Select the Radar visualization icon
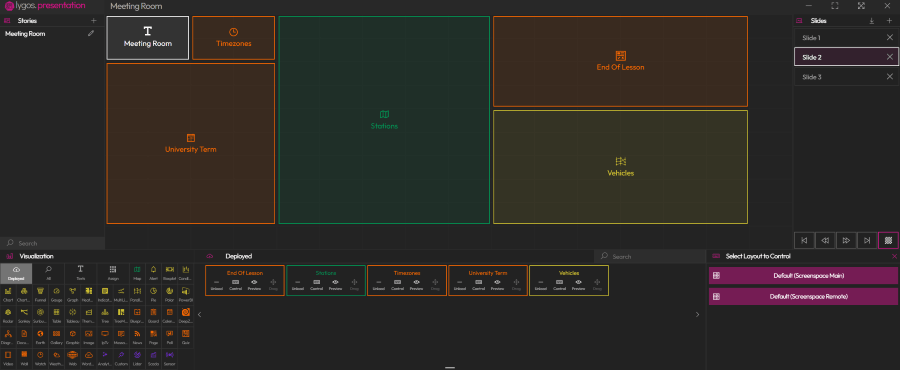 (9, 316)
